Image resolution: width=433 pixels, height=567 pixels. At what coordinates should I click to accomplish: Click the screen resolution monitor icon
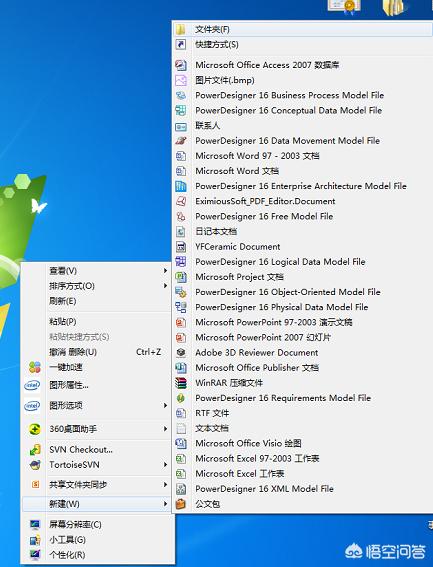[35, 524]
